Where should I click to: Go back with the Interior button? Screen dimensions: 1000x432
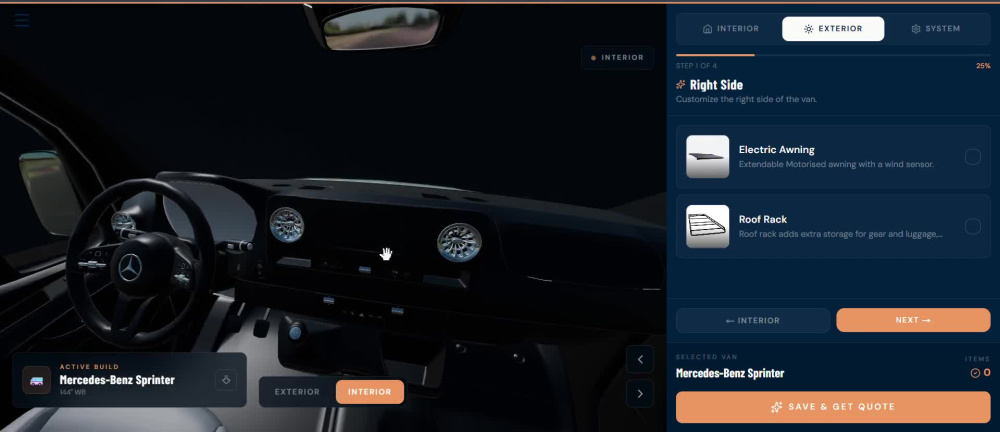pyautogui.click(x=753, y=320)
